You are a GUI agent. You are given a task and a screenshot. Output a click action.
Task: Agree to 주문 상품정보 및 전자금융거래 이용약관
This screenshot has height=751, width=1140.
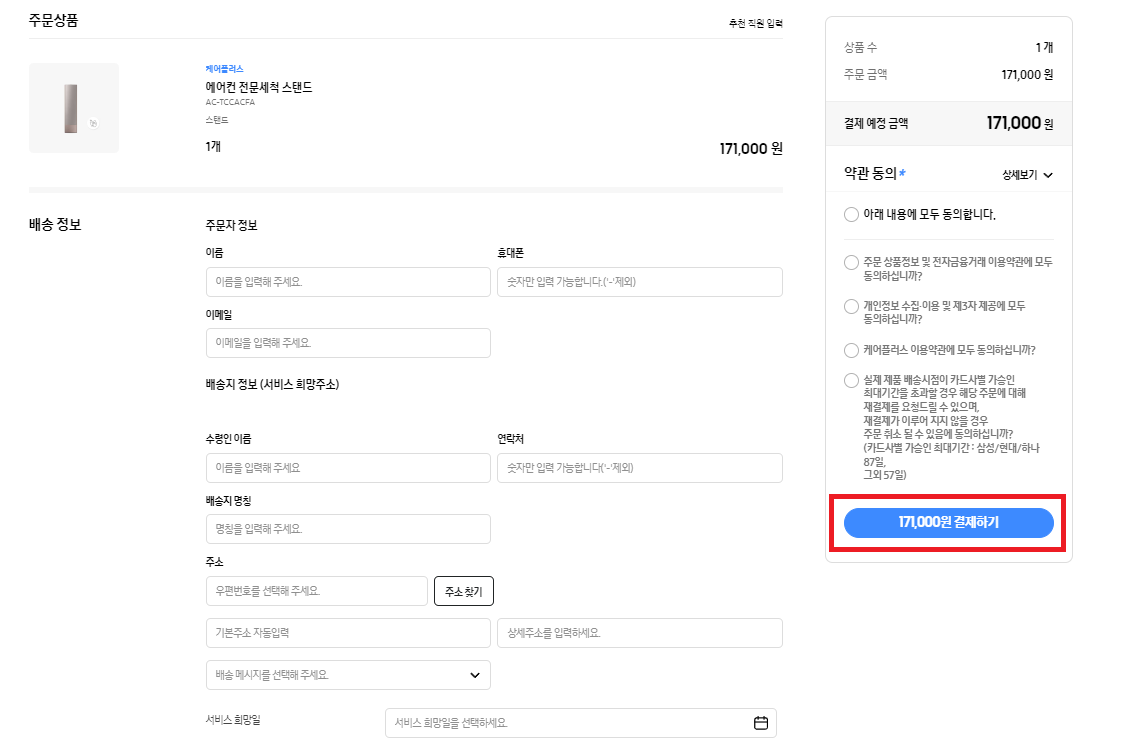click(x=851, y=262)
